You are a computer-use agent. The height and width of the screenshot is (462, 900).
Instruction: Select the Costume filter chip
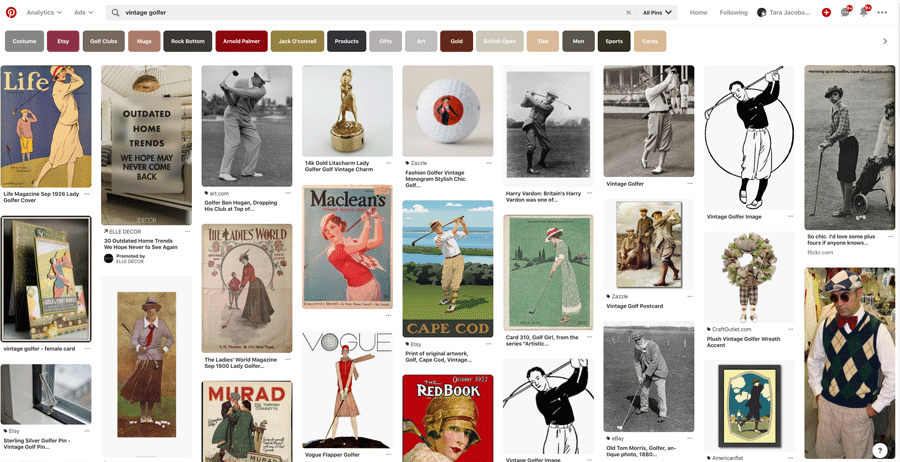[x=24, y=41]
